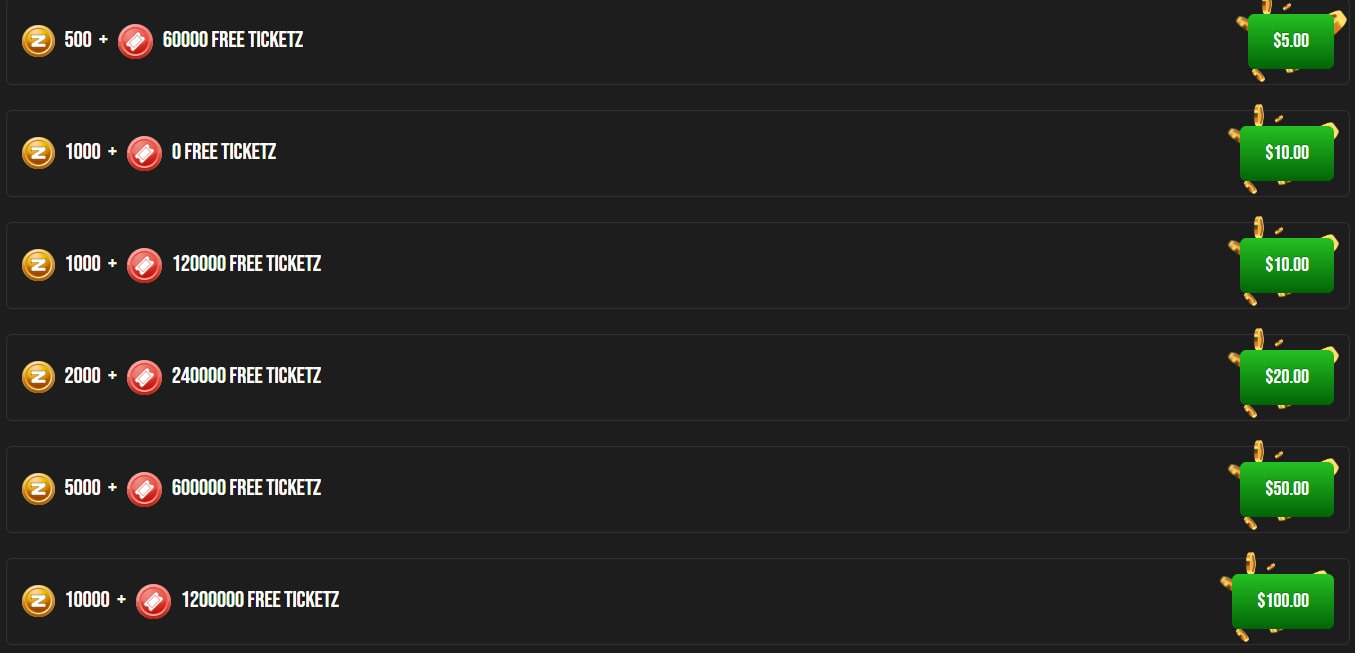This screenshot has height=653, width=1355.
Task: Tap the red ticket icon beside 600000 Free Ticketz
Action: click(144, 489)
